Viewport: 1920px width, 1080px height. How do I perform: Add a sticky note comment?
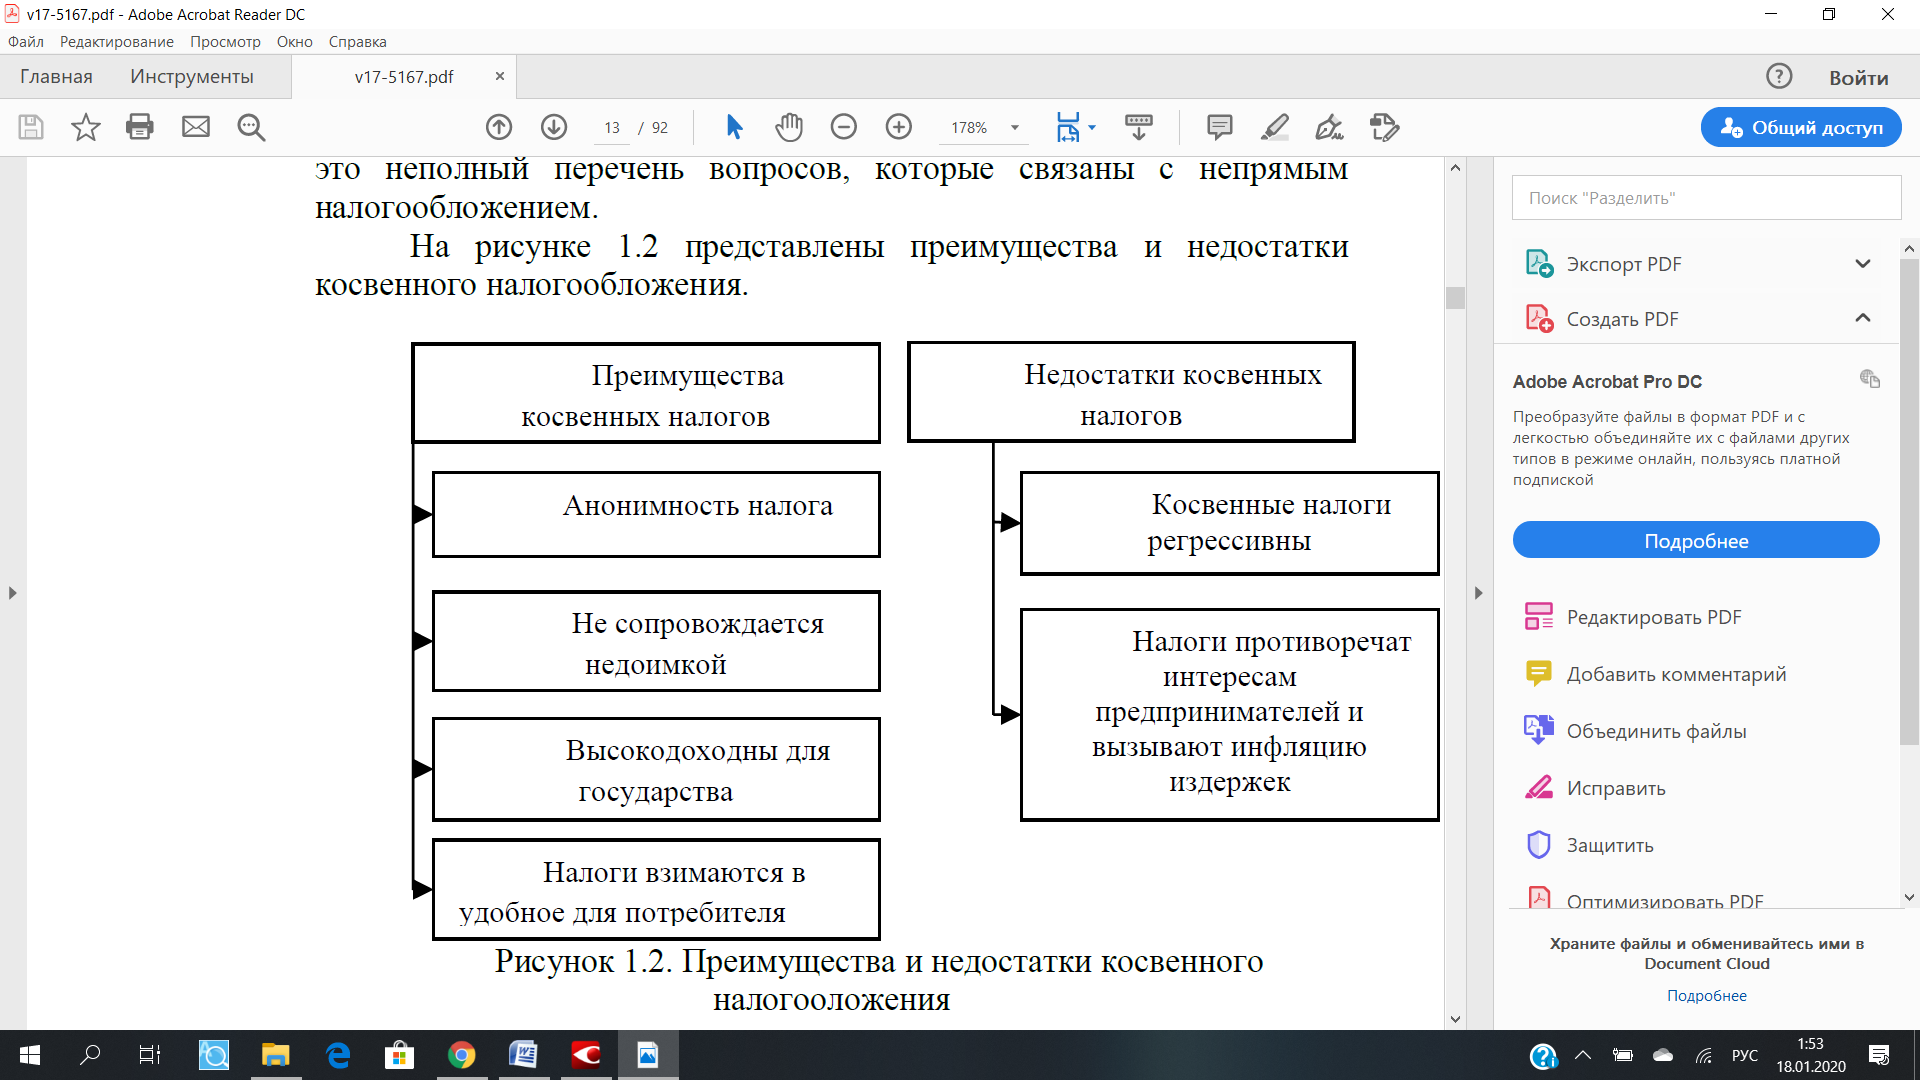[1219, 127]
